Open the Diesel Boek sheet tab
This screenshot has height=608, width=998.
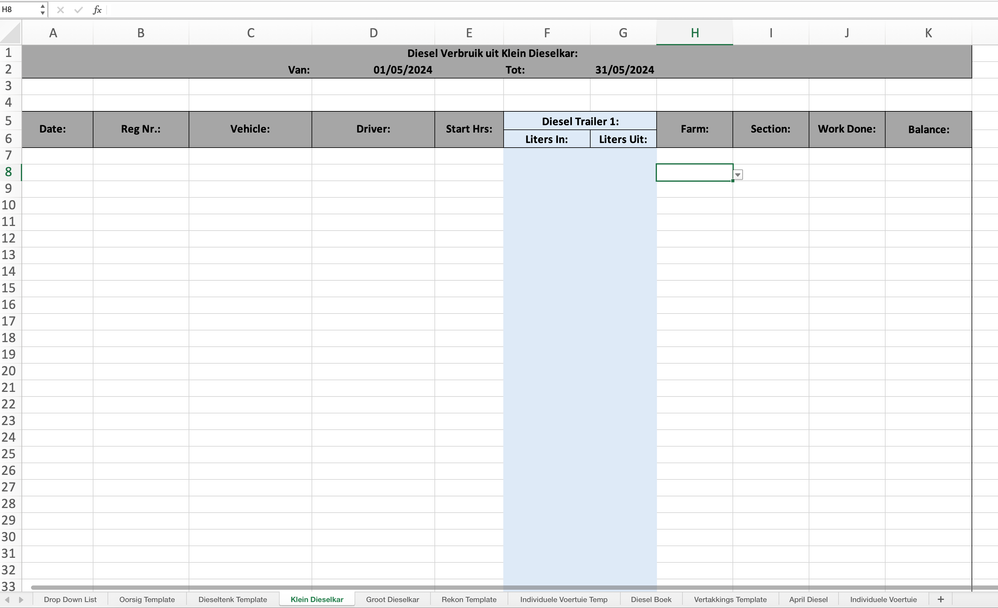tap(651, 599)
